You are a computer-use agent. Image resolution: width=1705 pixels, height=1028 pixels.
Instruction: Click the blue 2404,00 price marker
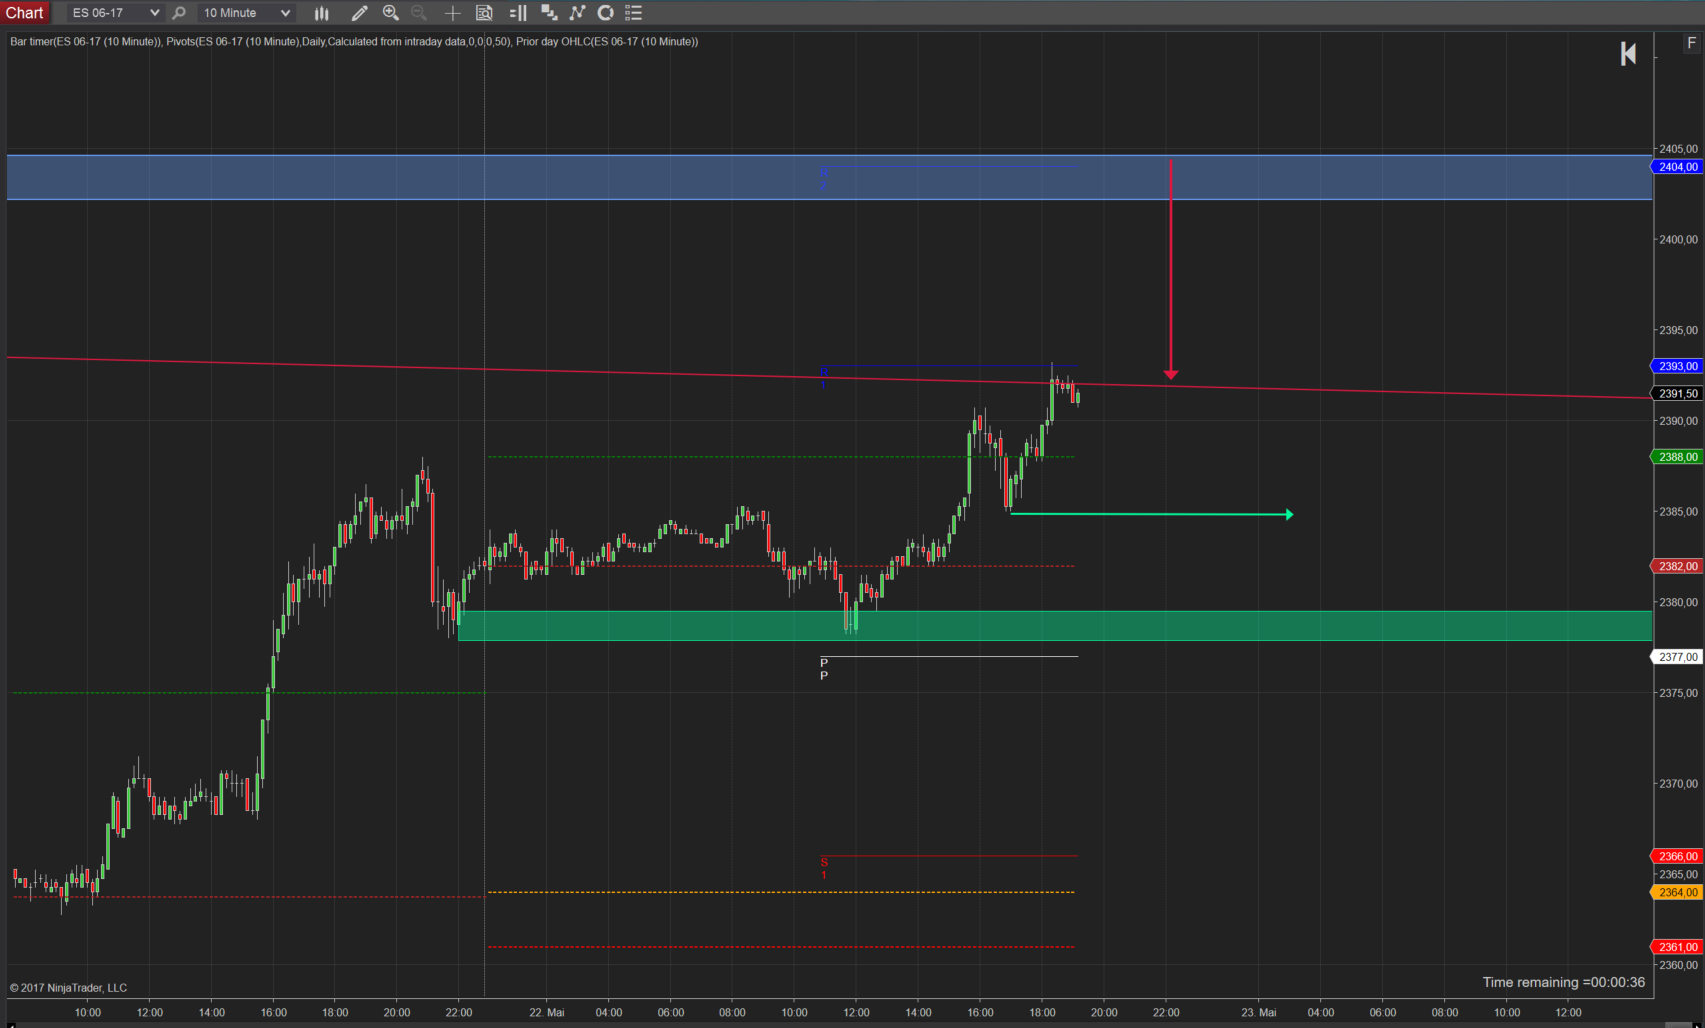(1676, 167)
